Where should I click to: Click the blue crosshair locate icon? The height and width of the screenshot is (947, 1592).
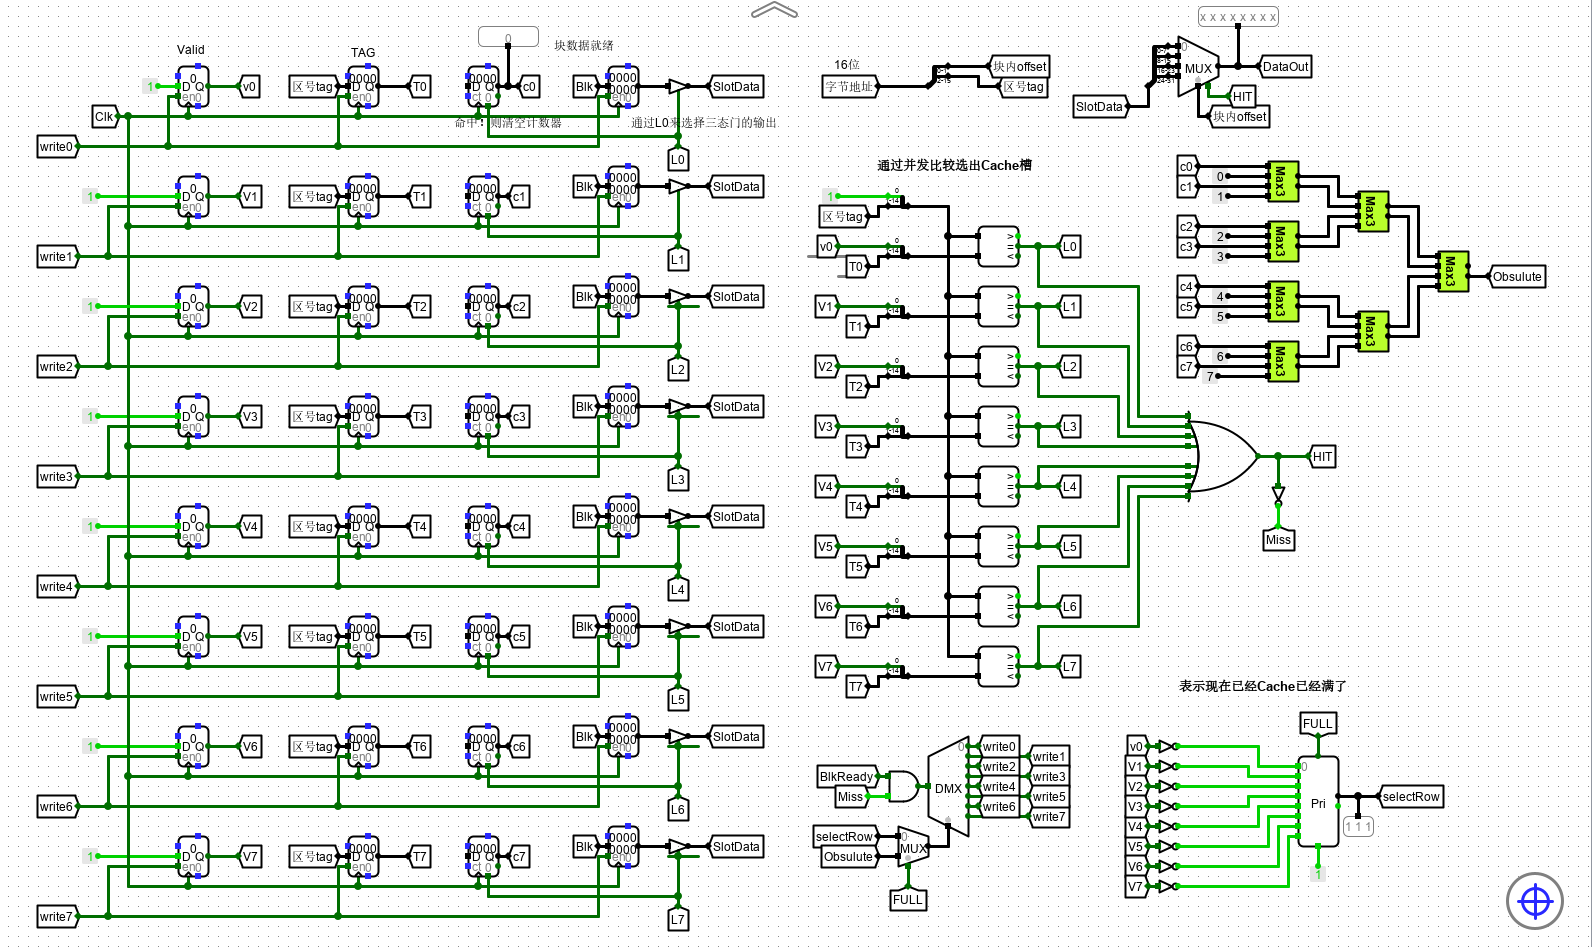(x=1535, y=901)
